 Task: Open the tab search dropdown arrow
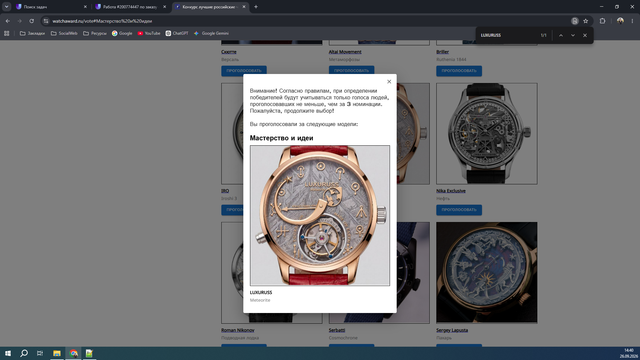(x=7, y=7)
